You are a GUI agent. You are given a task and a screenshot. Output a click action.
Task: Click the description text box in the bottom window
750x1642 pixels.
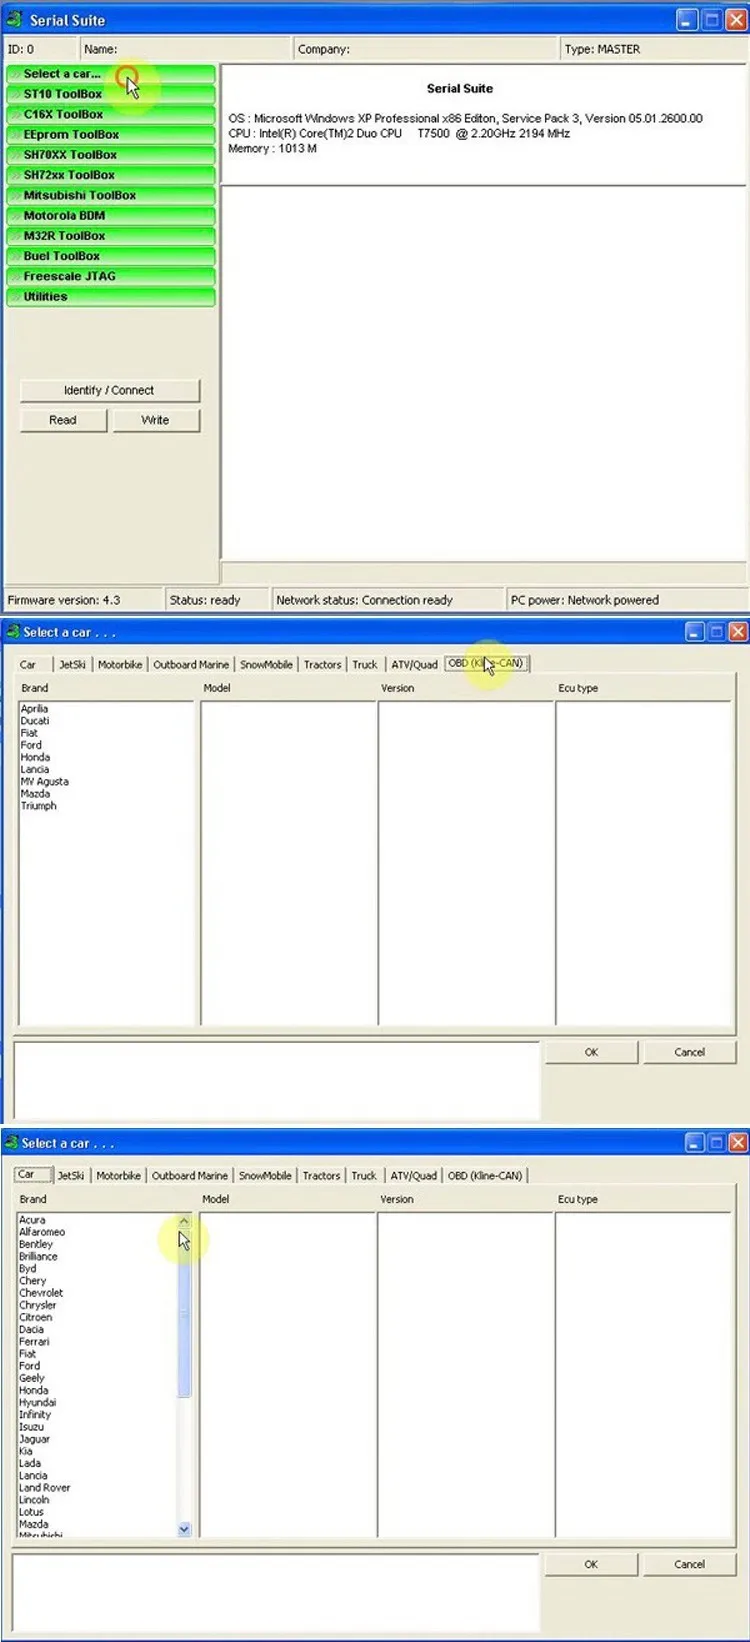(276, 1595)
